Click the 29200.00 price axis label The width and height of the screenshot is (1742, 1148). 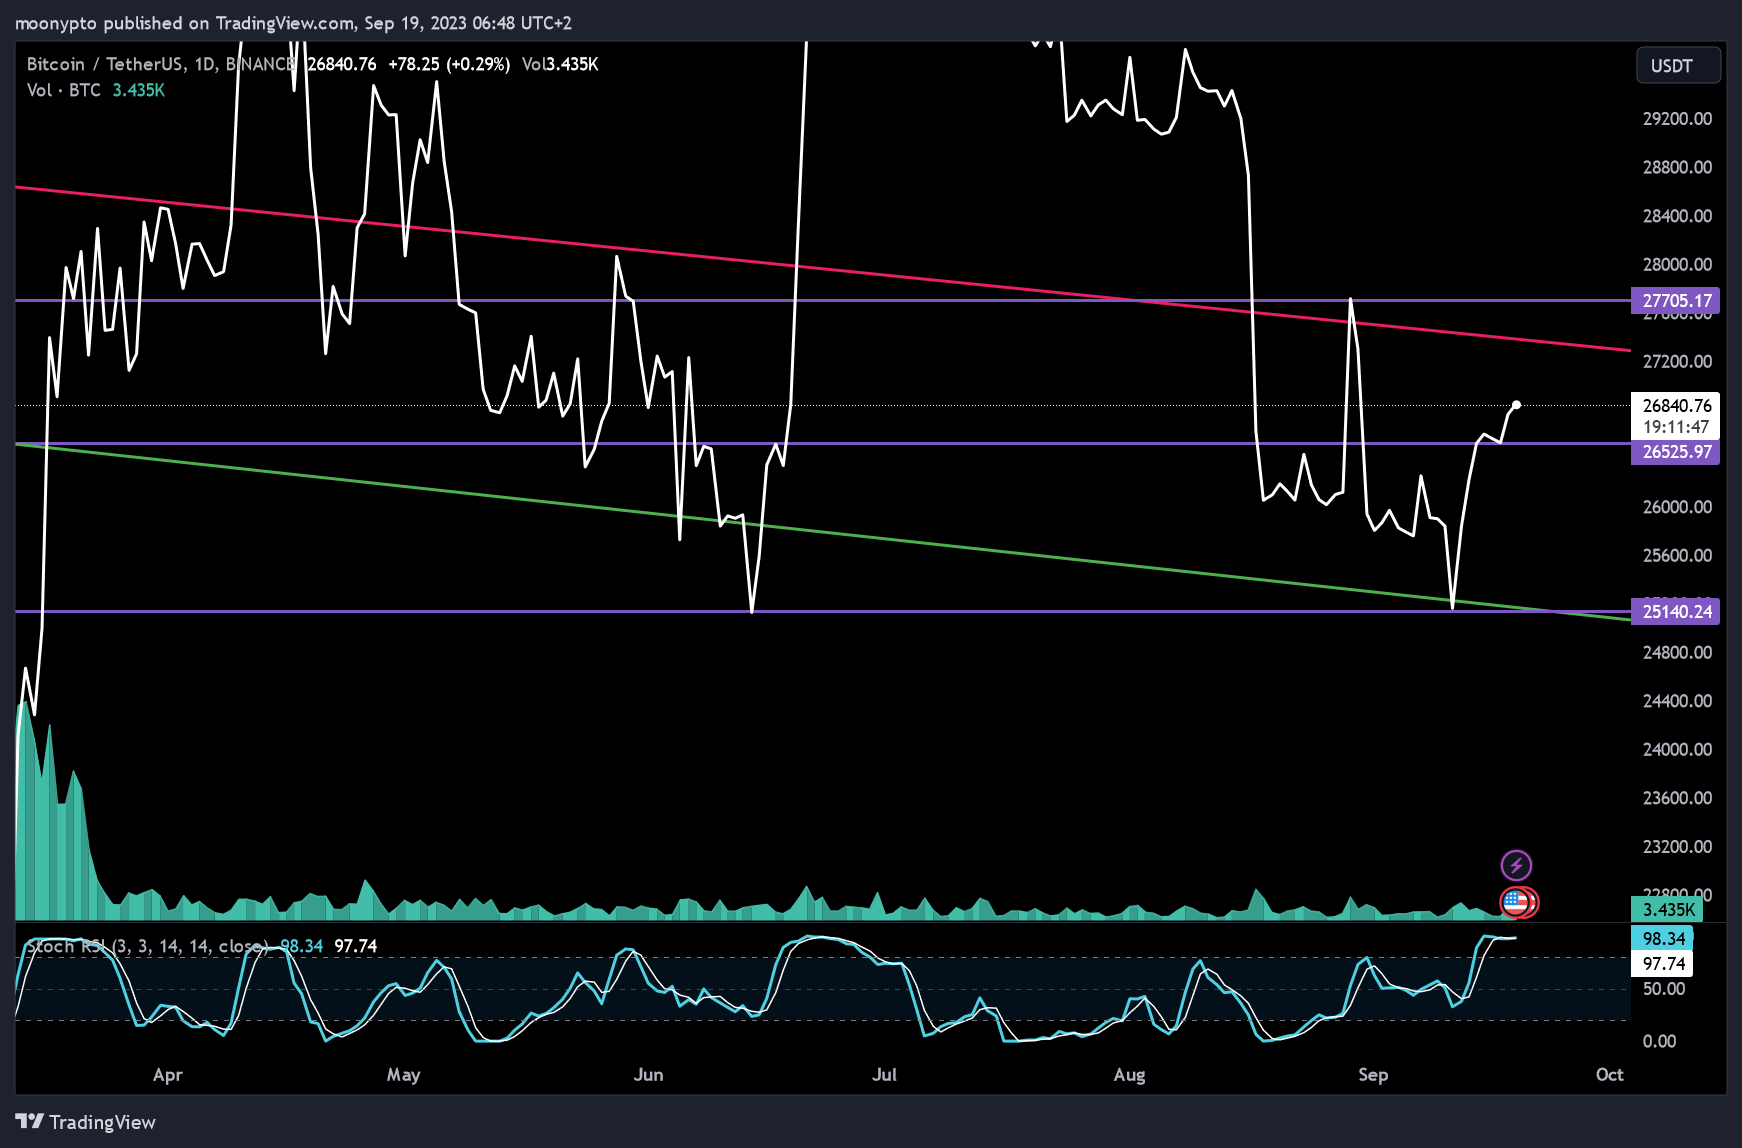point(1677,119)
